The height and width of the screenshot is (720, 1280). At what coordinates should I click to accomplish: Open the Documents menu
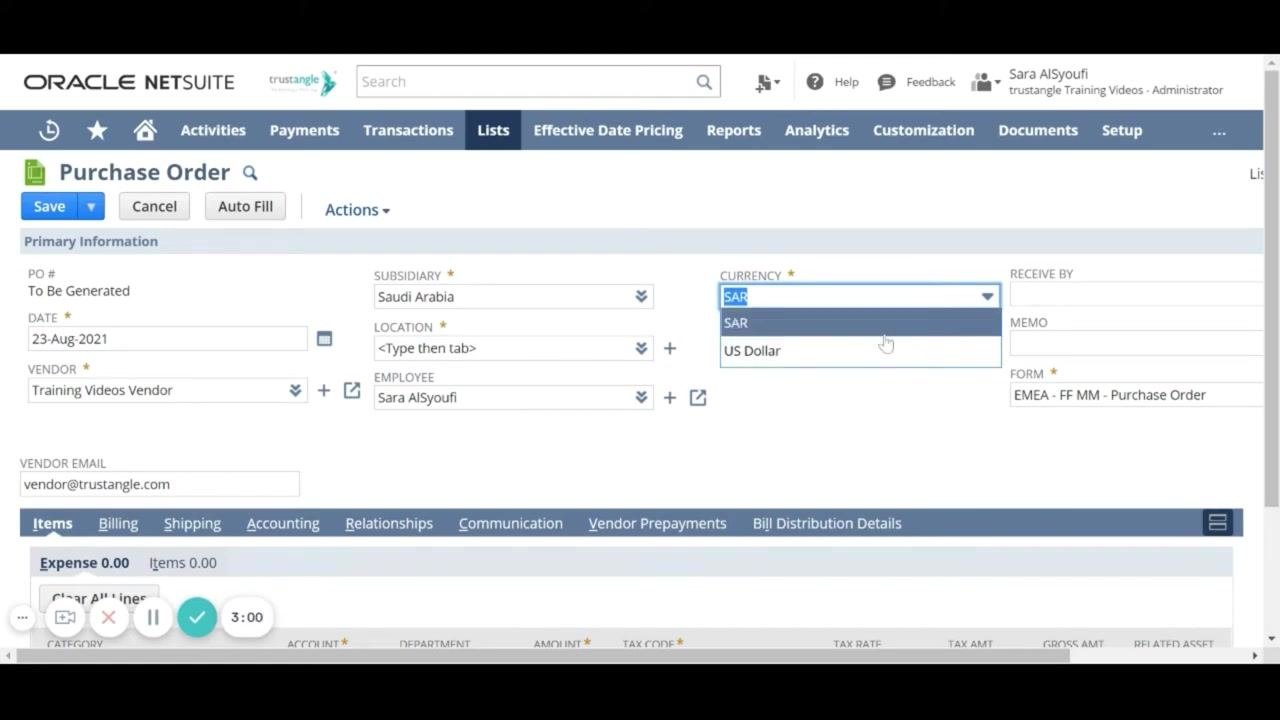(1038, 130)
